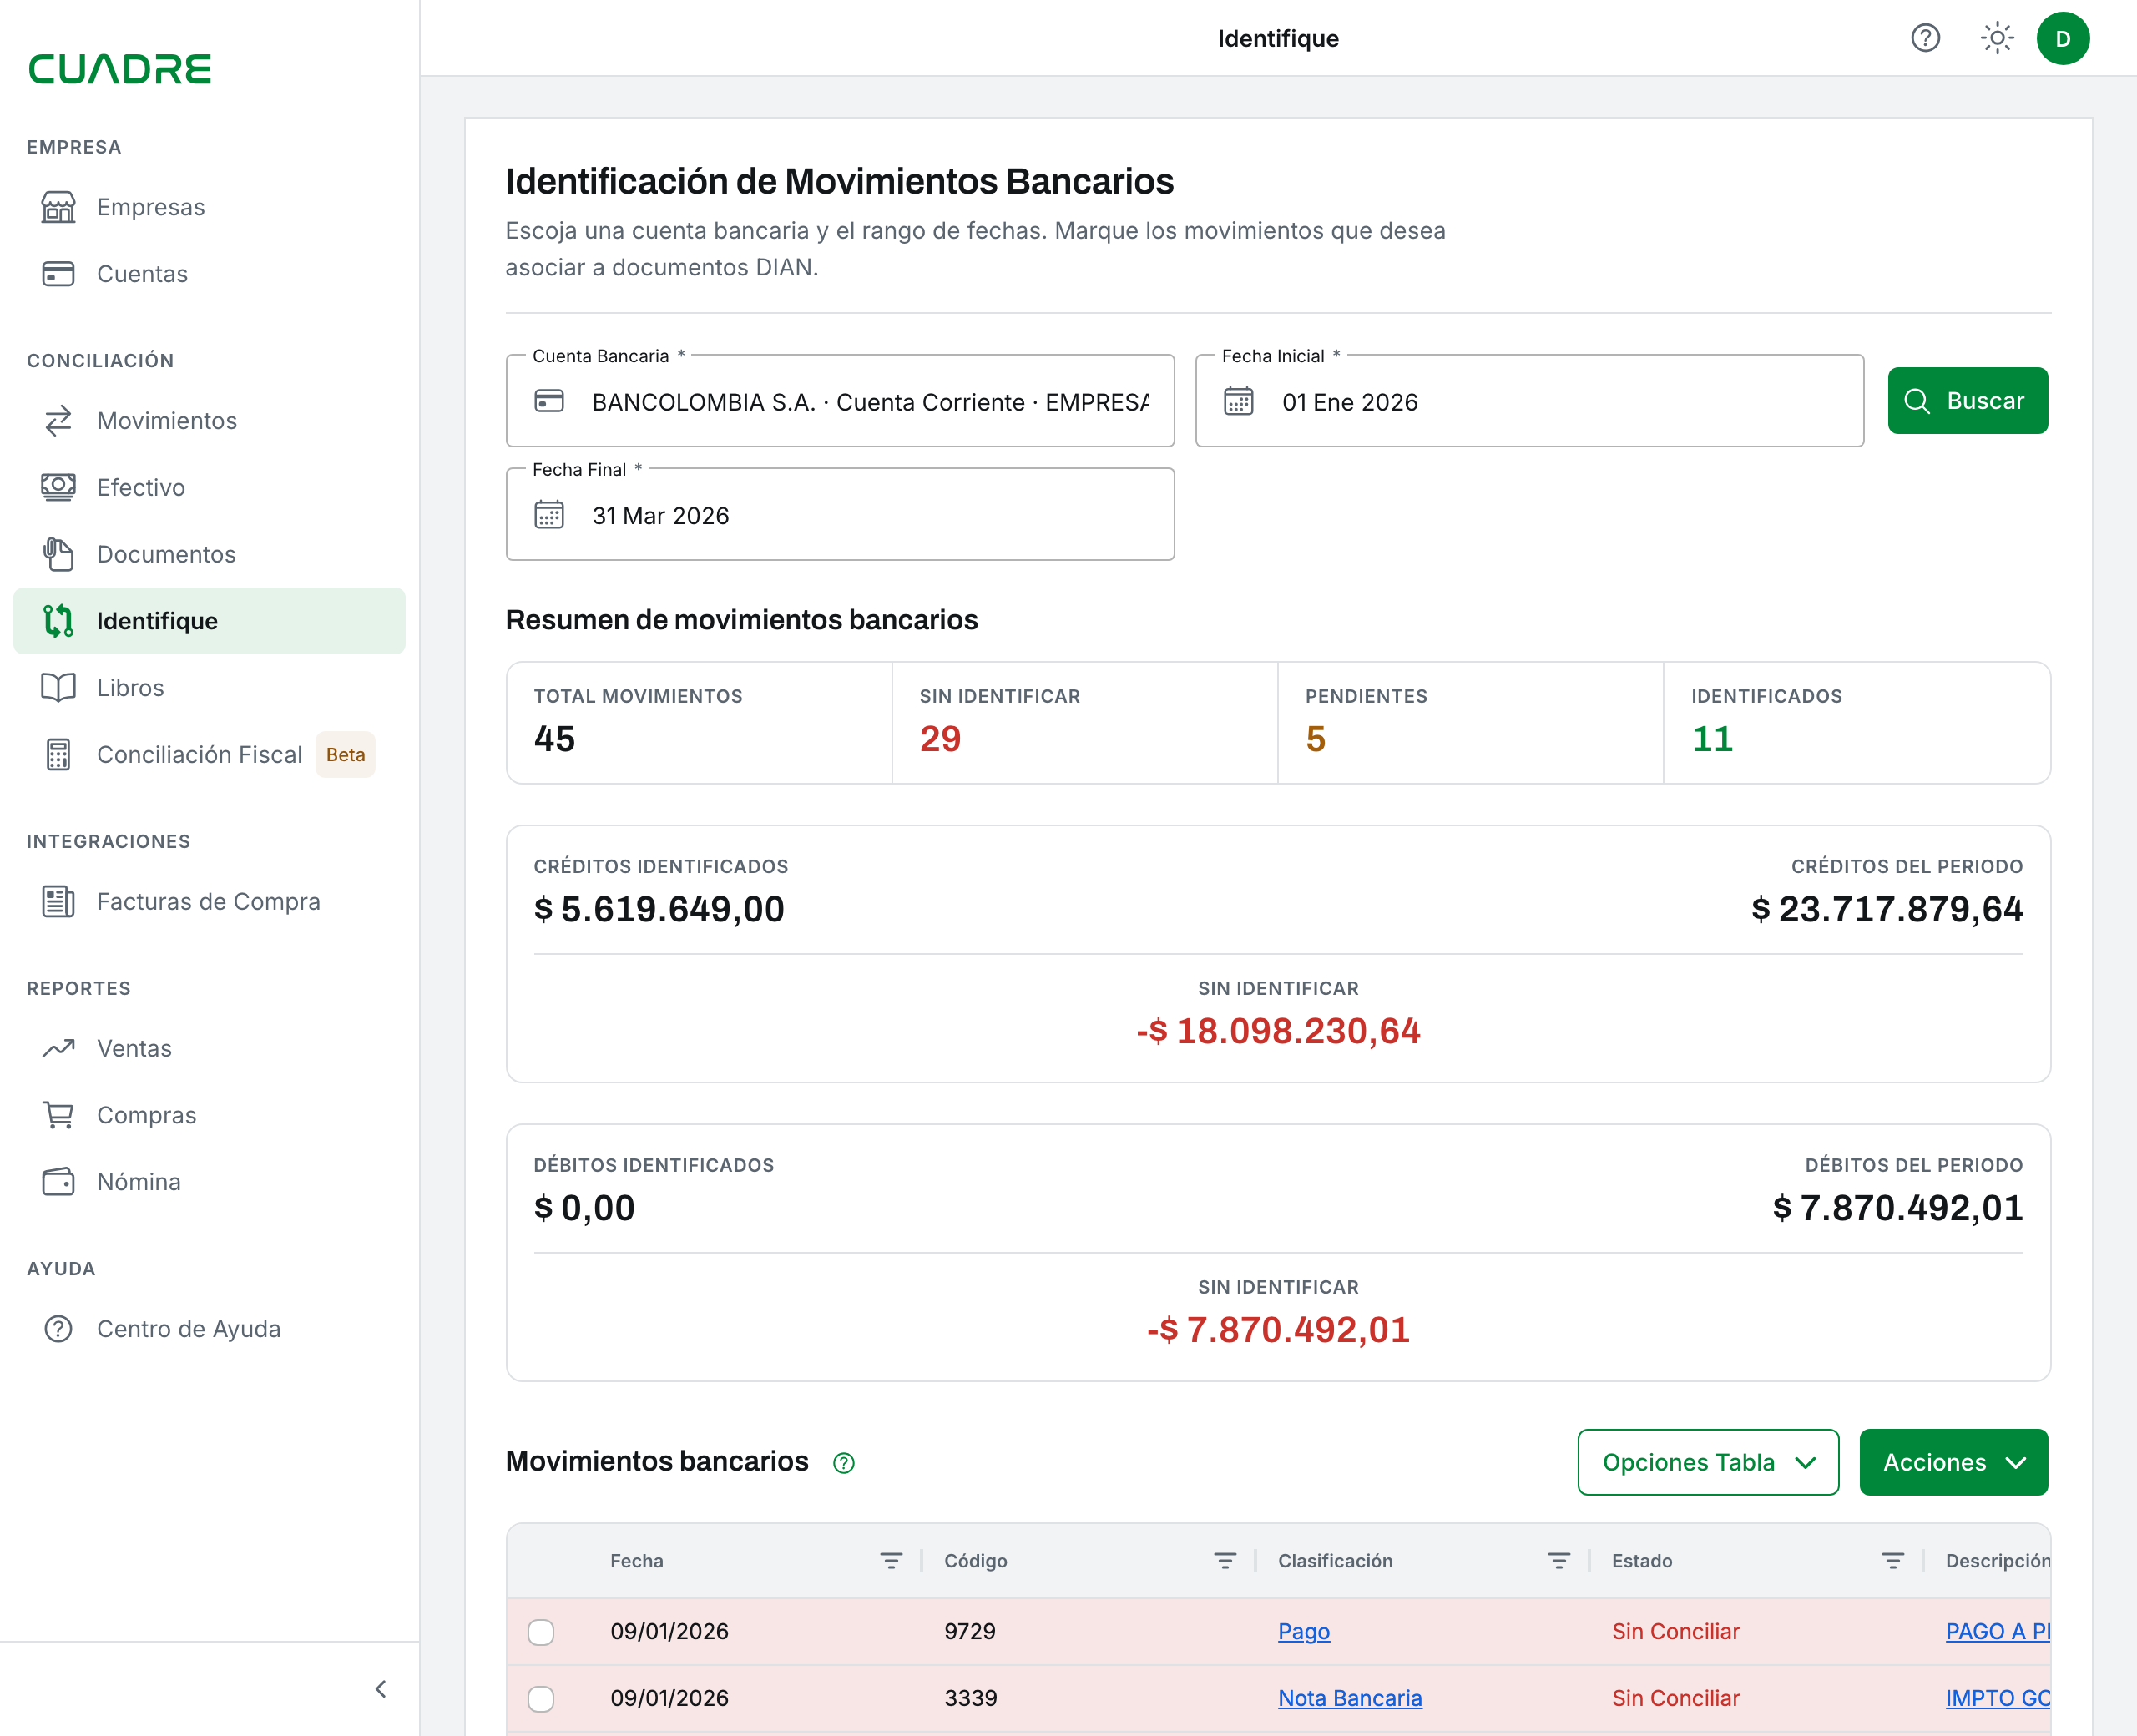Open the user avatar D menu
The image size is (2137, 1736).
click(x=2063, y=38)
